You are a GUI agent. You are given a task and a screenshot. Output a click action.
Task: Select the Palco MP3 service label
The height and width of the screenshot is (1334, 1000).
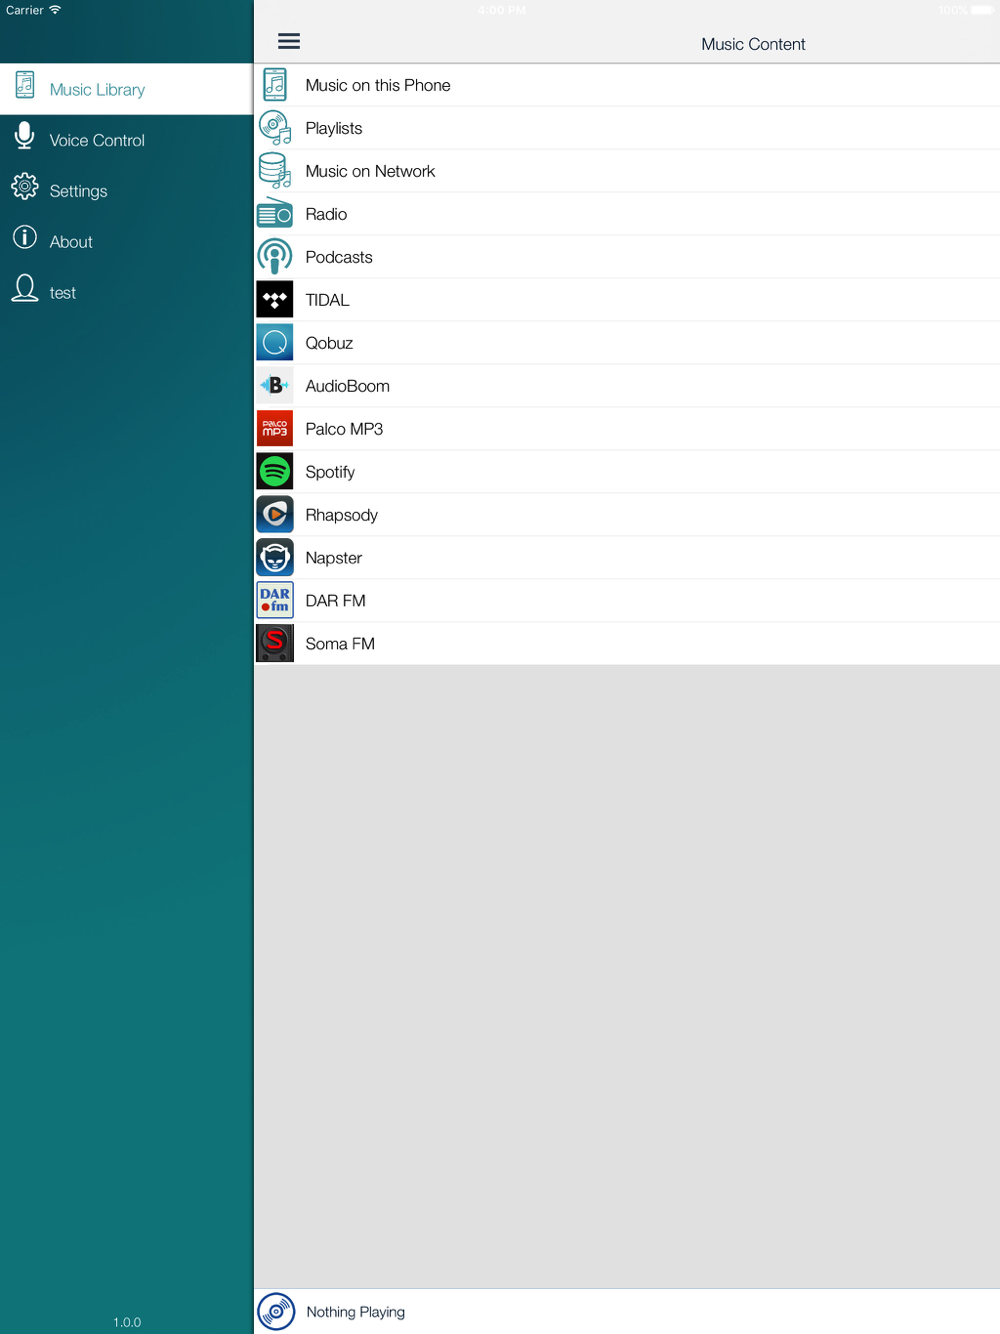point(344,429)
